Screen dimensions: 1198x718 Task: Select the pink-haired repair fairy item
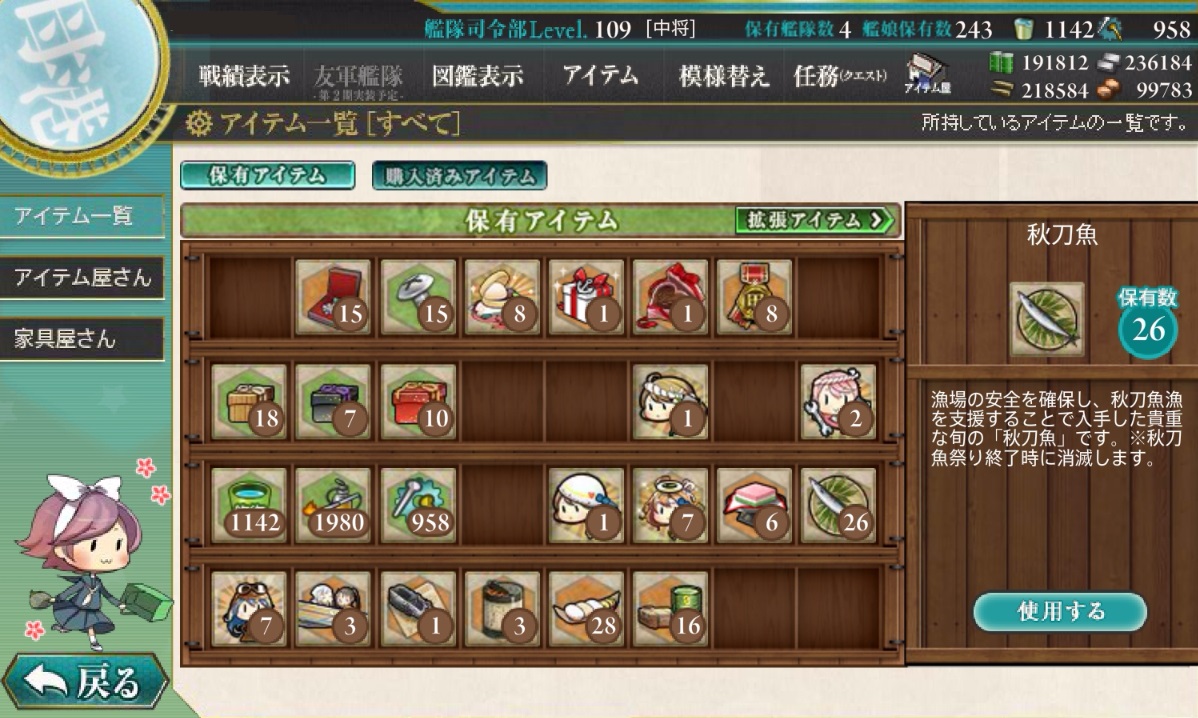(x=838, y=401)
